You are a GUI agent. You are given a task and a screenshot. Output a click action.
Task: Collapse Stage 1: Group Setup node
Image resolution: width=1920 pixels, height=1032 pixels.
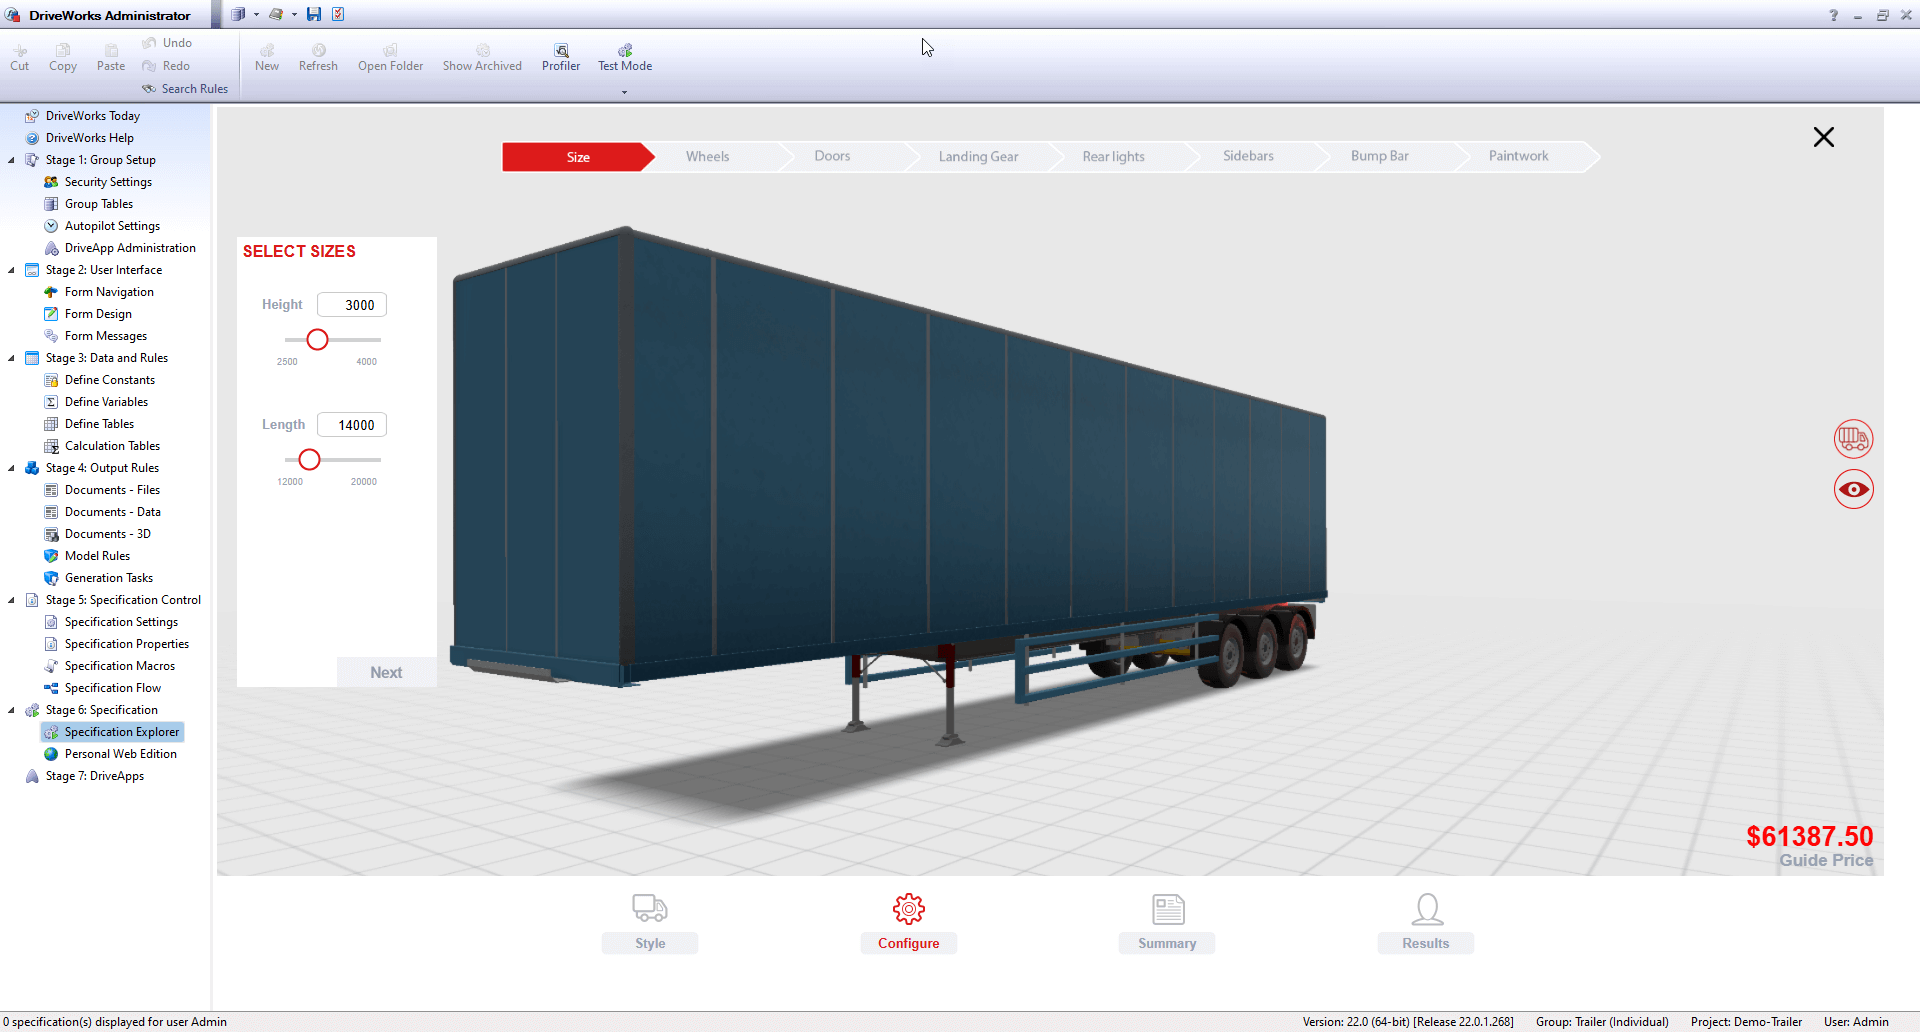[x=11, y=160]
